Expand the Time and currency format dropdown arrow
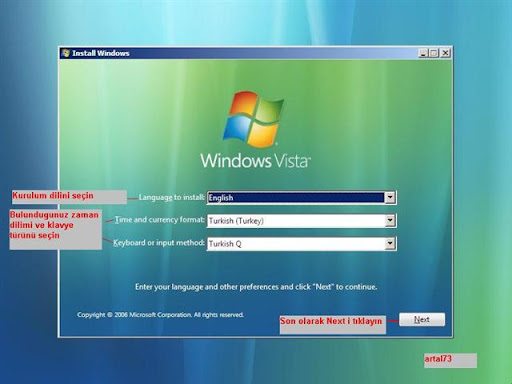The image size is (512, 384). [x=390, y=220]
